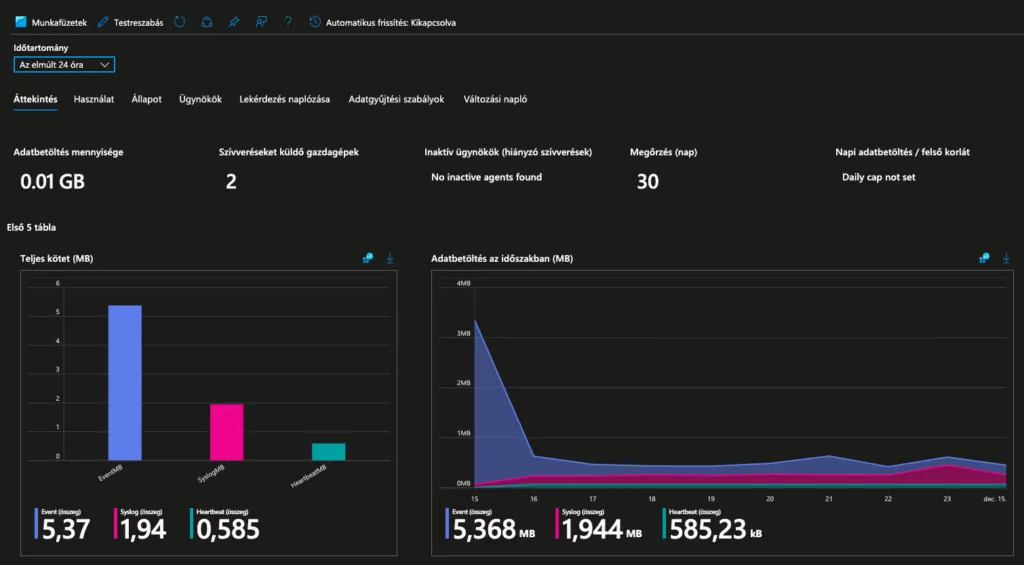Switch to the Ügynökök tab
The width and height of the screenshot is (1024, 565).
point(200,99)
